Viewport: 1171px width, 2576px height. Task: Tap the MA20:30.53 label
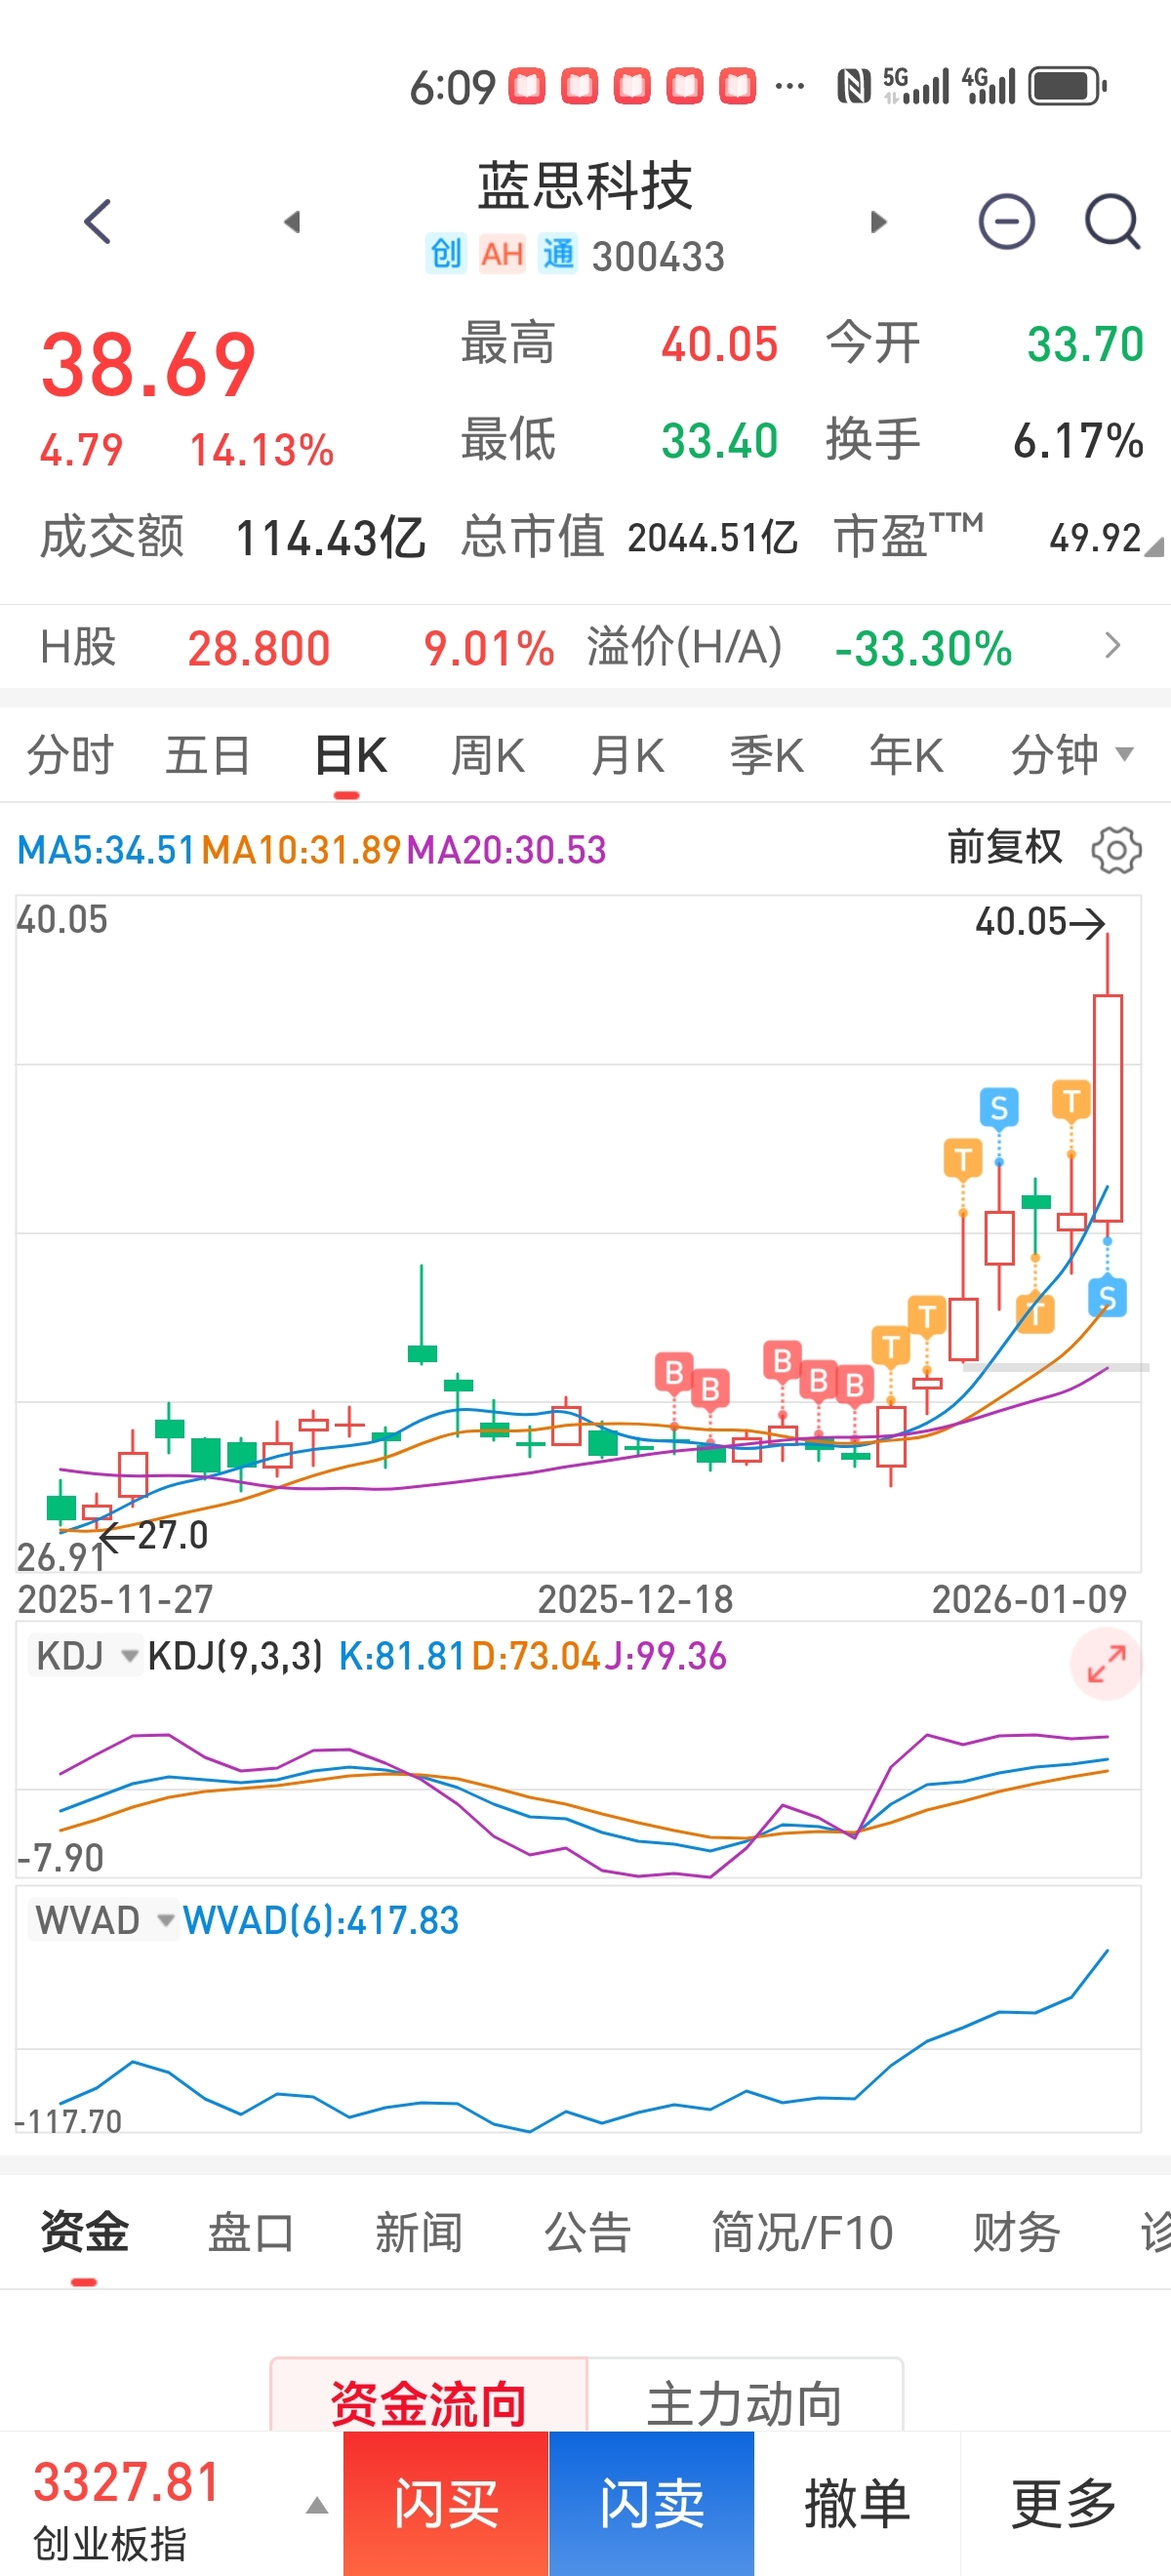(x=506, y=850)
